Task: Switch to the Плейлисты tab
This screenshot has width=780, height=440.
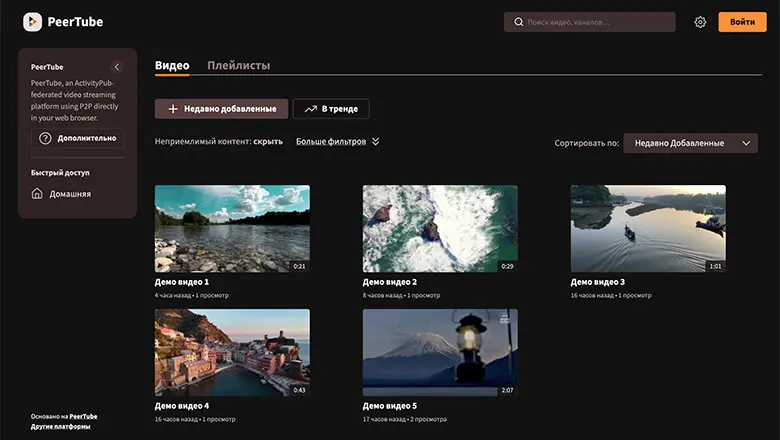Action: pyautogui.click(x=238, y=66)
